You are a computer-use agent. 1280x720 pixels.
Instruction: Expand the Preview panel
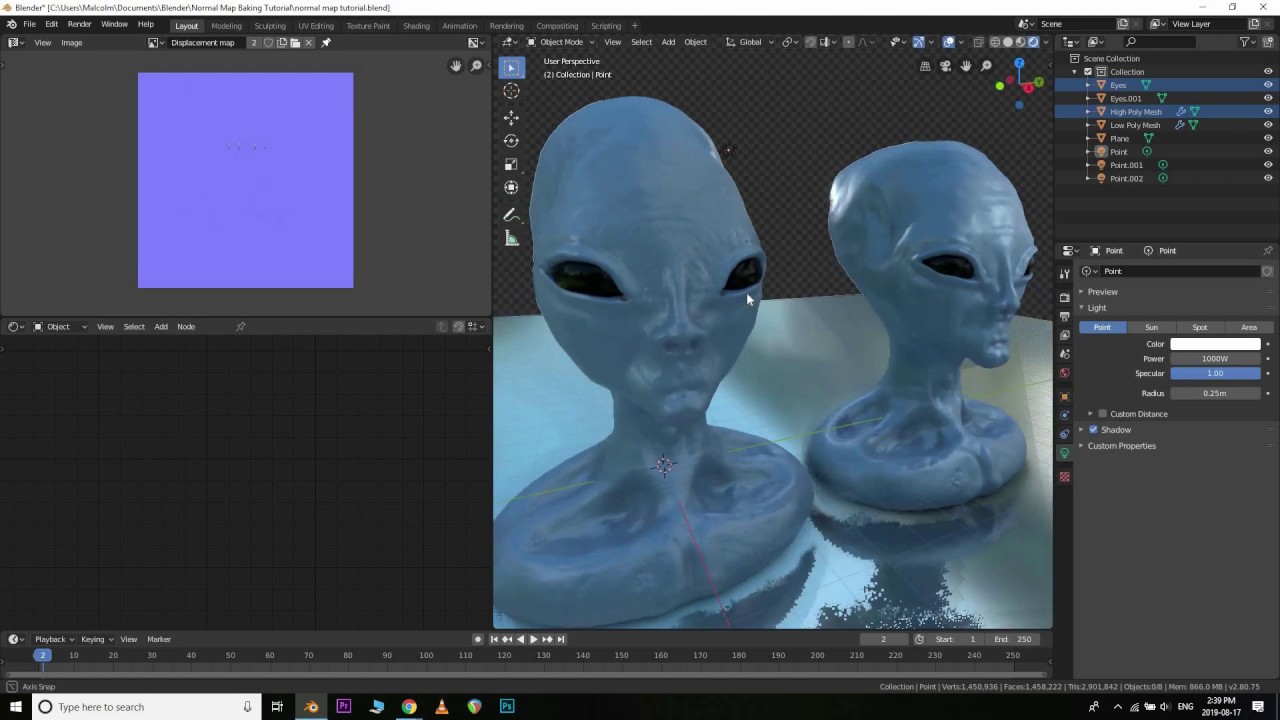click(x=1102, y=292)
